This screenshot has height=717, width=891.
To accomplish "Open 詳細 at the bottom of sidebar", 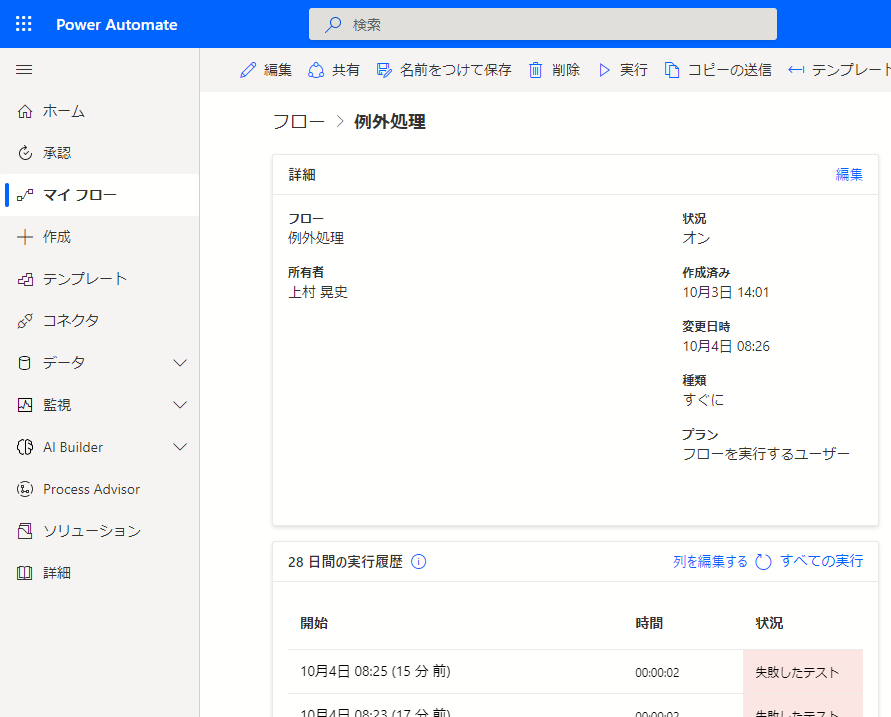I will [99, 573].
